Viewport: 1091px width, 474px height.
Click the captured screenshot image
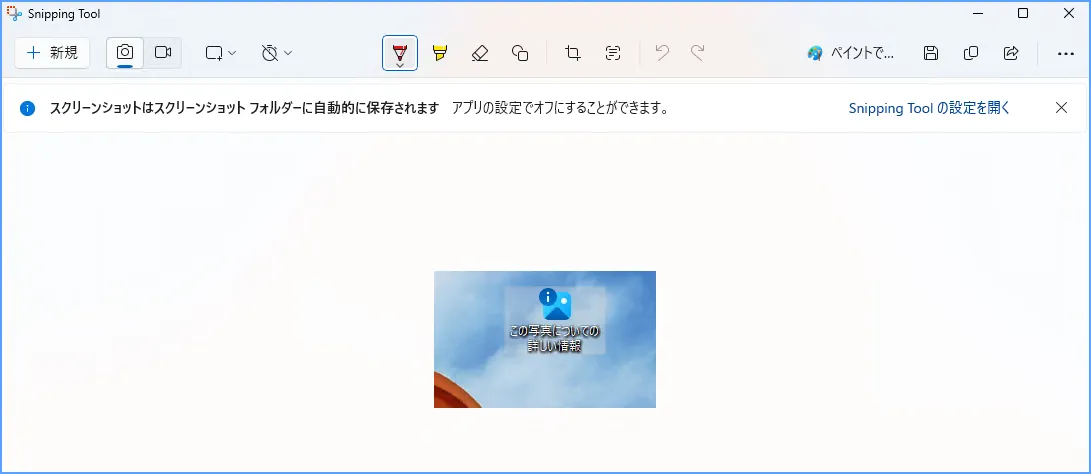coord(545,339)
